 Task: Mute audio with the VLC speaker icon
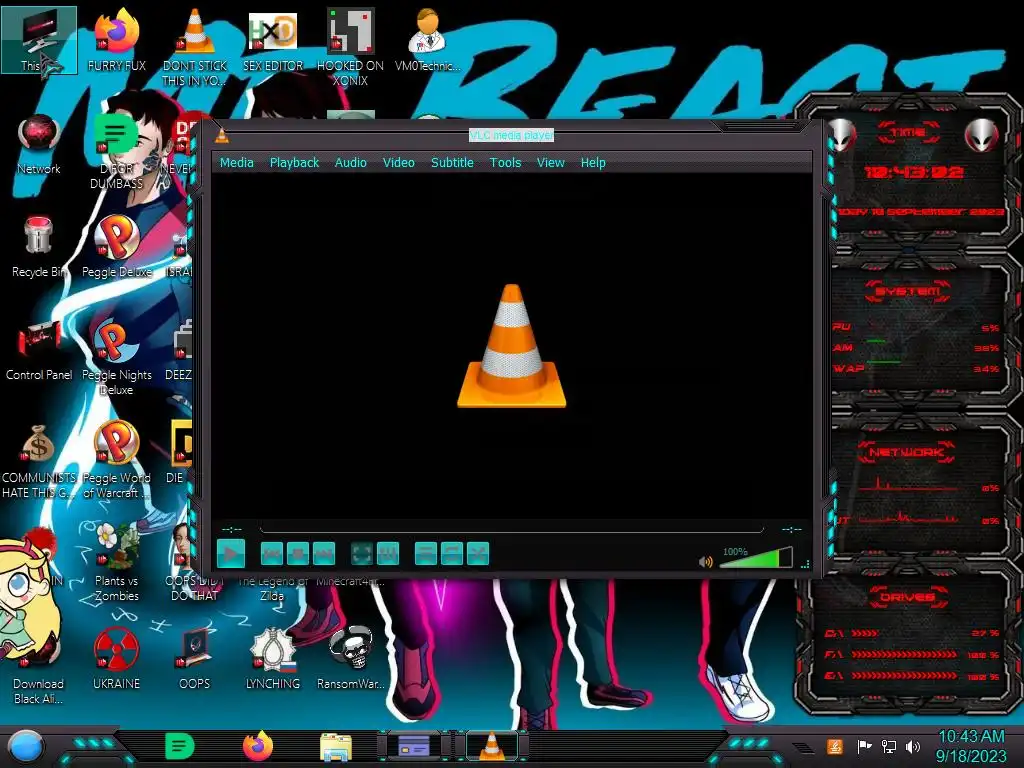tap(705, 562)
